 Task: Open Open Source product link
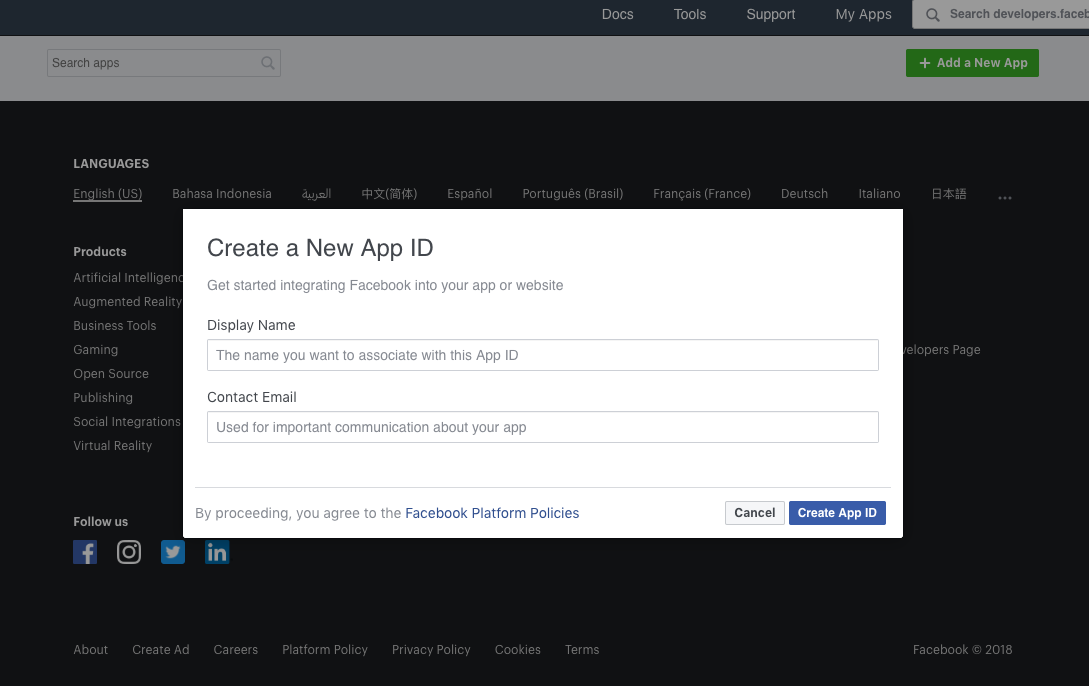(x=111, y=374)
